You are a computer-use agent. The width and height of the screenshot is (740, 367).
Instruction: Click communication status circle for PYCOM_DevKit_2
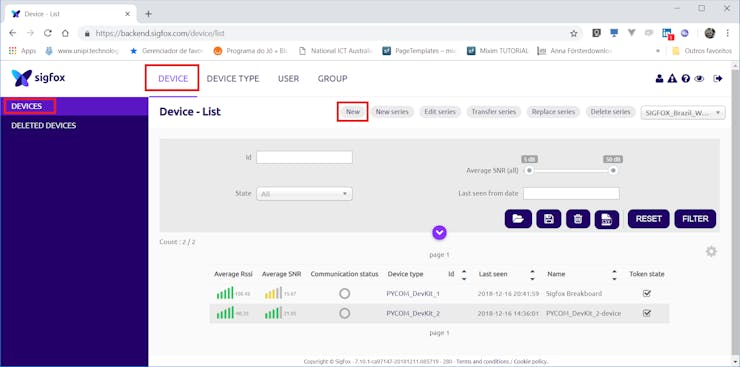pos(345,313)
